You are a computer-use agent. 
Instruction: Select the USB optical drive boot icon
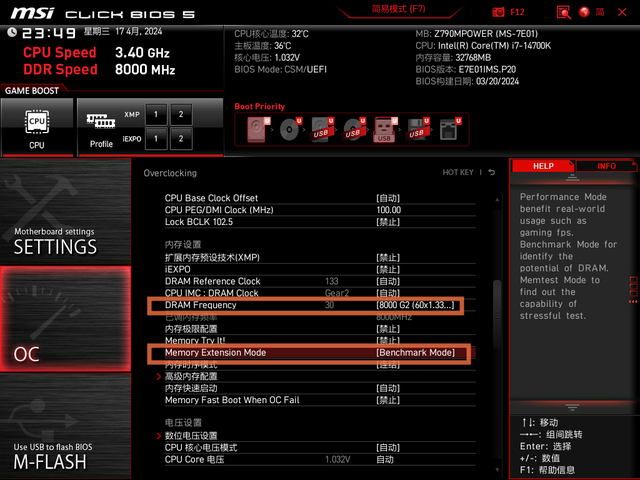354,129
